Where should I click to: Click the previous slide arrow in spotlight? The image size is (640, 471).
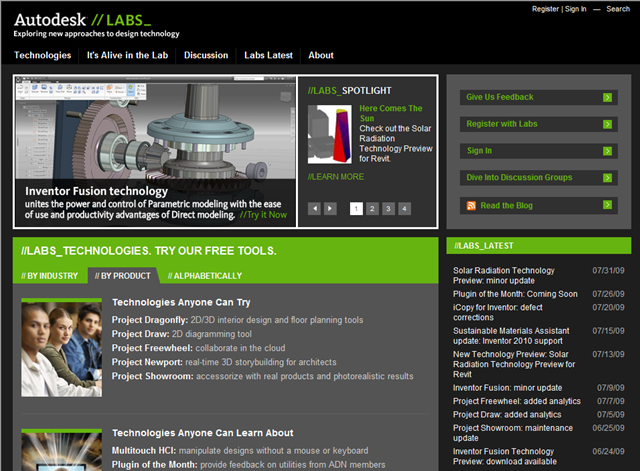(314, 208)
